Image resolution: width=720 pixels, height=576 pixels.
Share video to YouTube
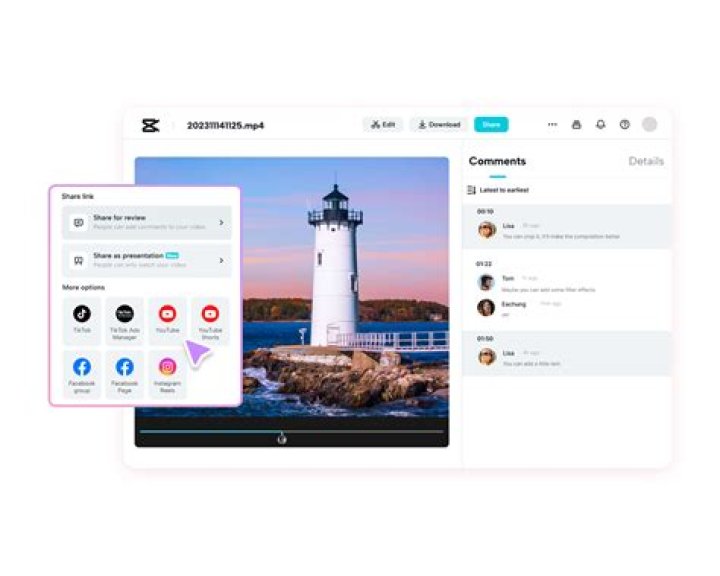[x=168, y=321]
